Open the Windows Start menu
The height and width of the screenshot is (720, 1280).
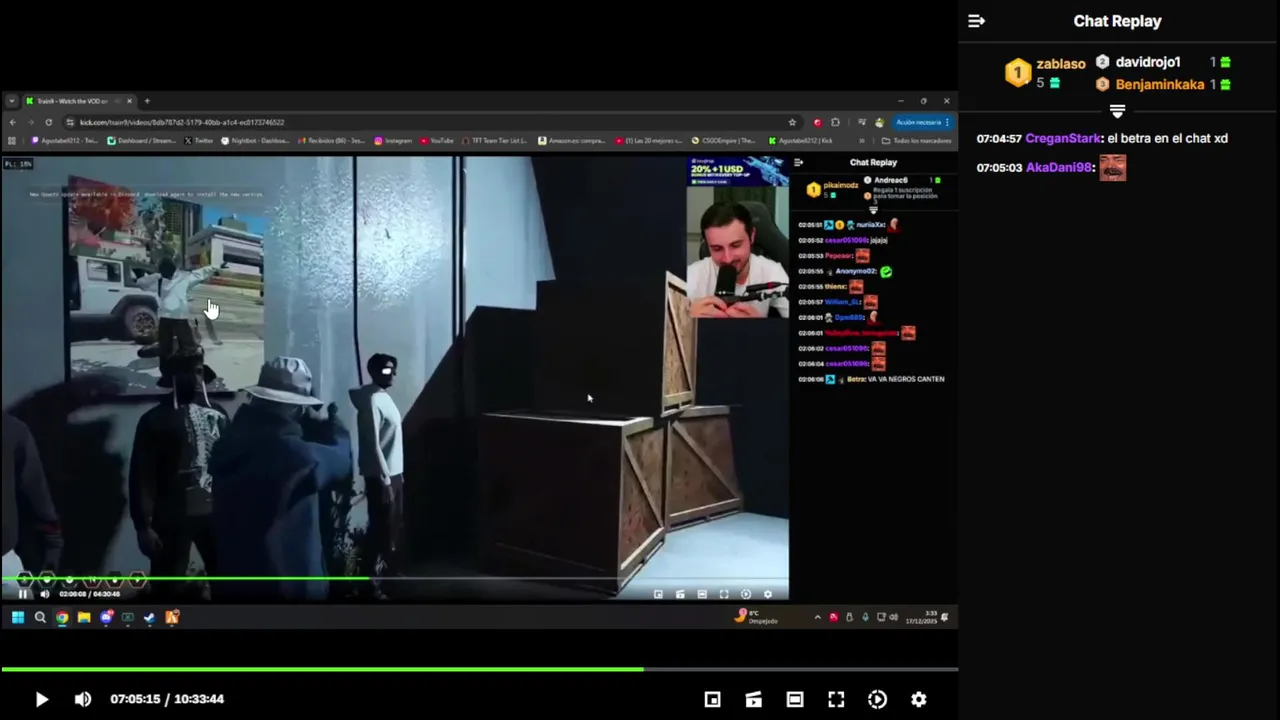pyautogui.click(x=18, y=617)
